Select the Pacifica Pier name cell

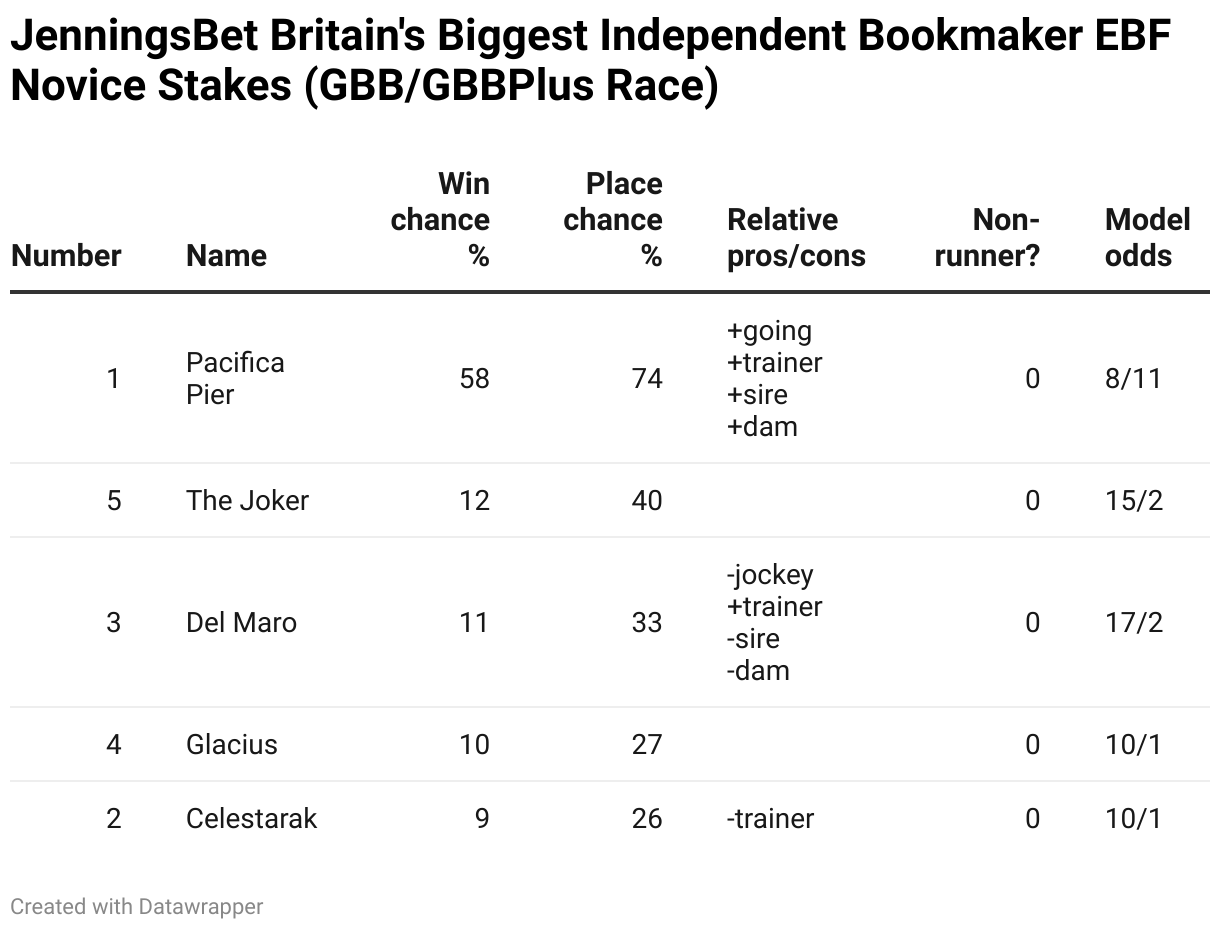235,378
